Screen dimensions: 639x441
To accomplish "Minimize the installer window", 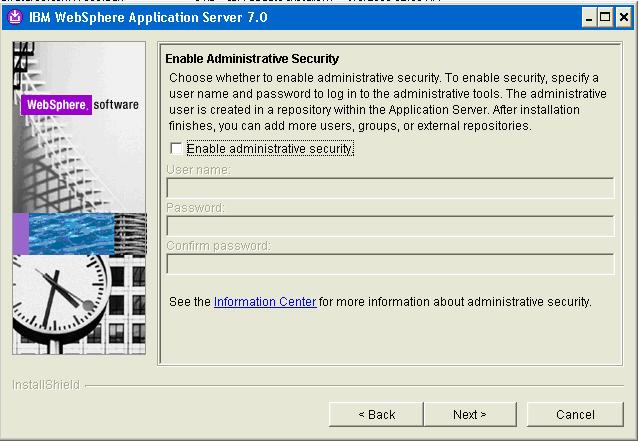I will (589, 18).
